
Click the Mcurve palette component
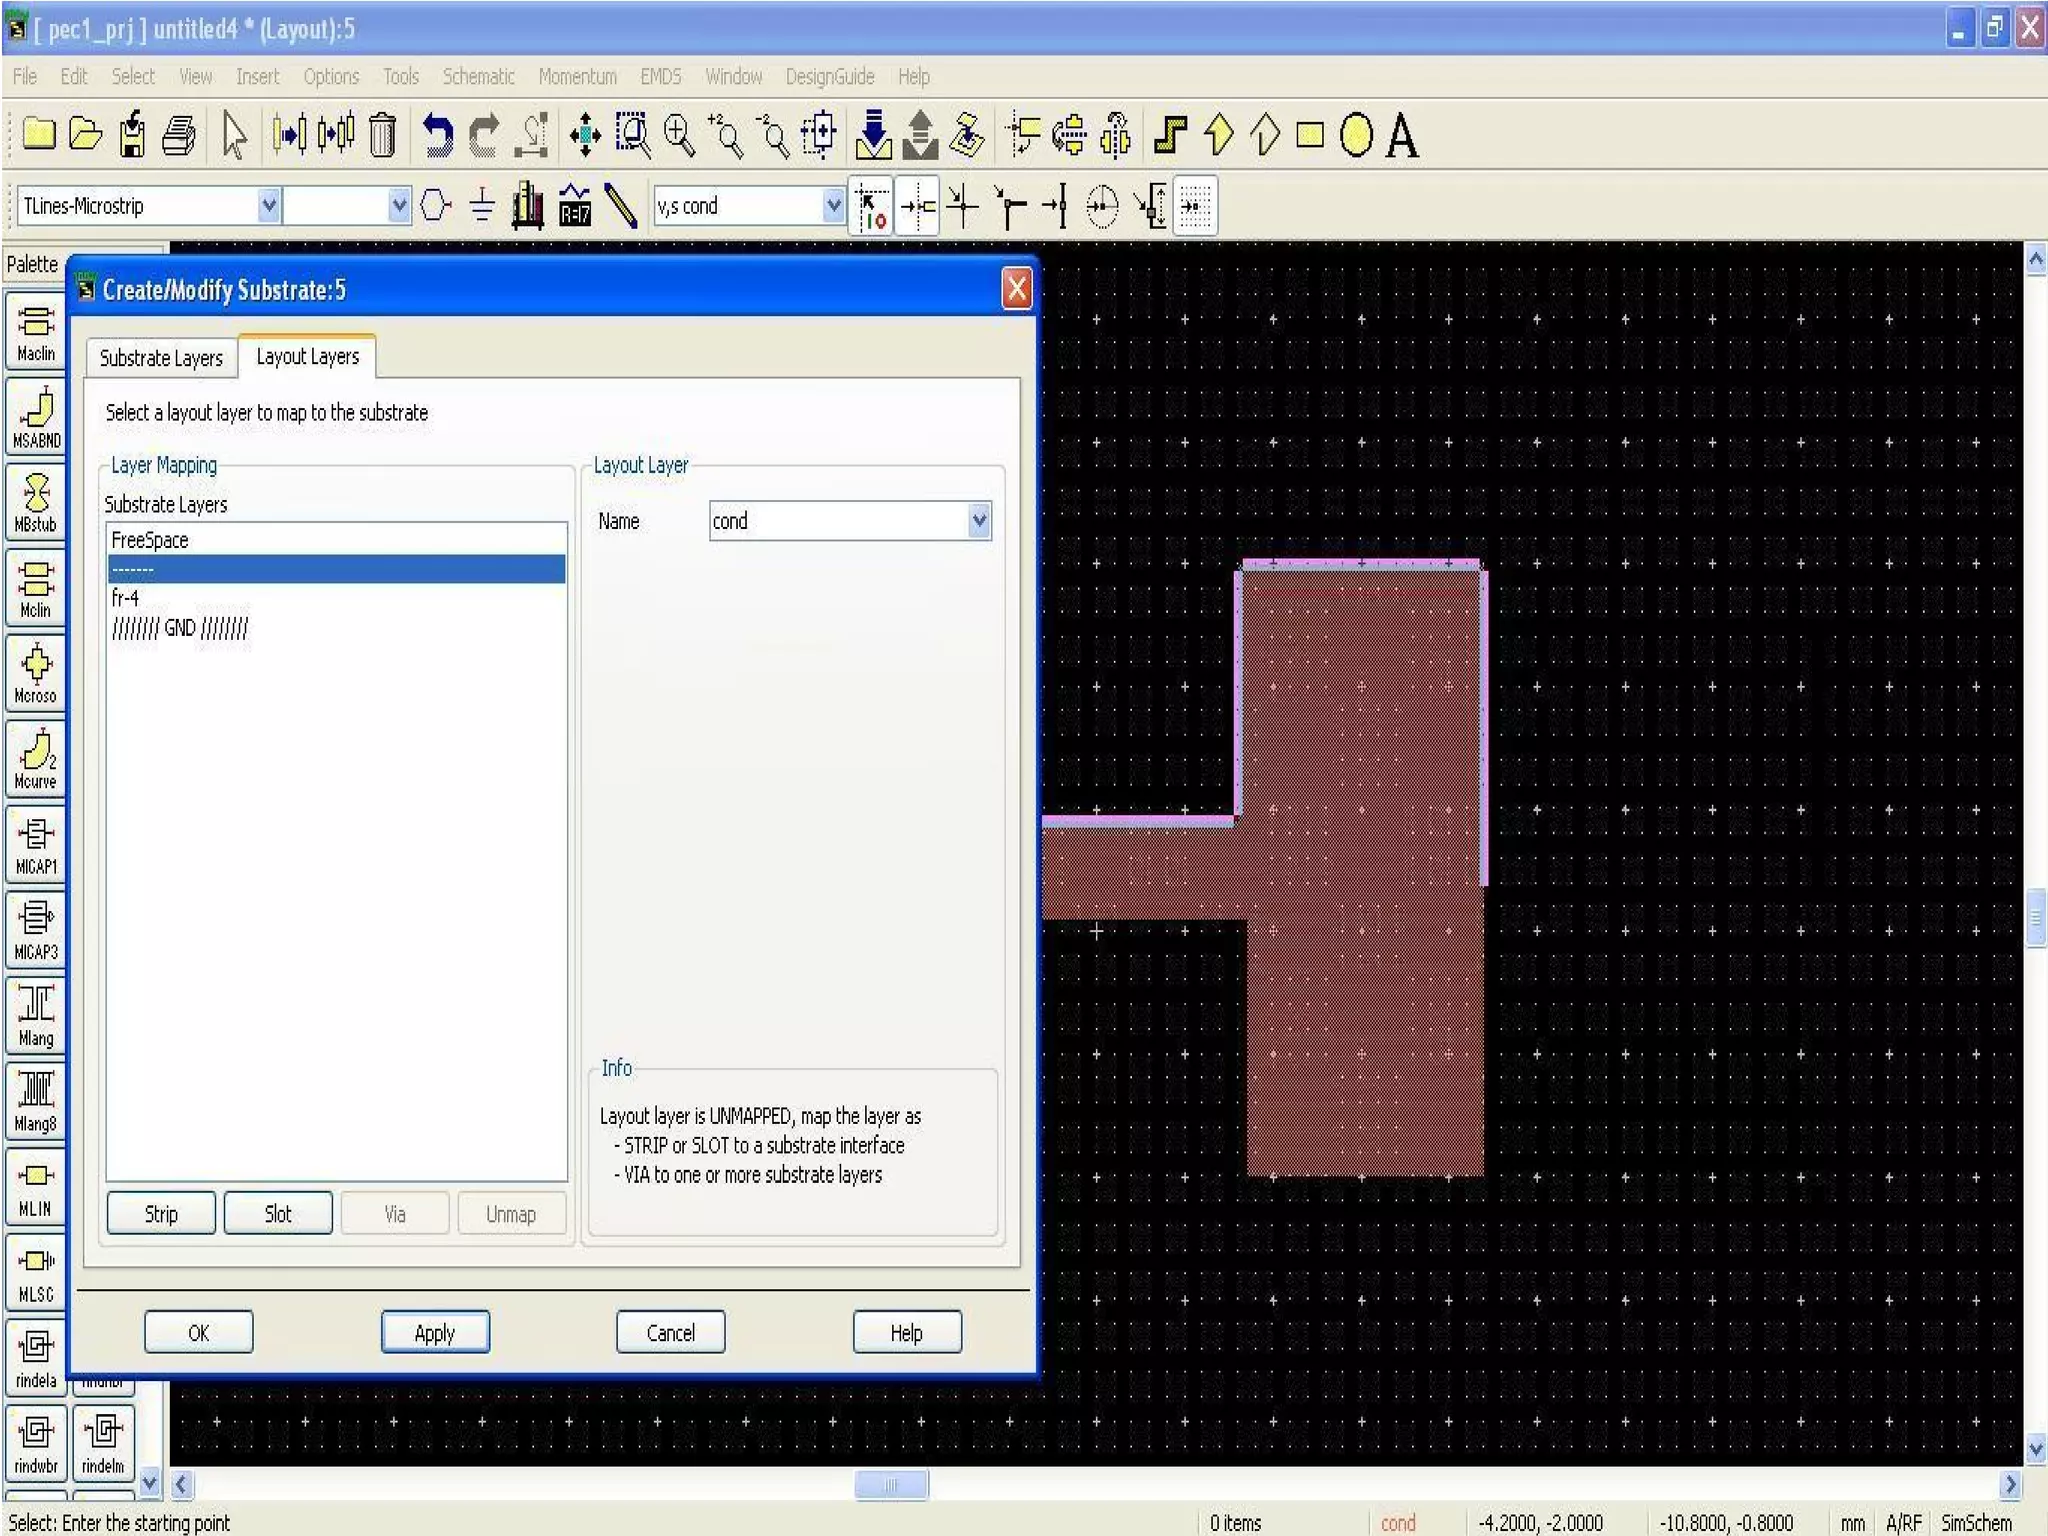(36, 759)
